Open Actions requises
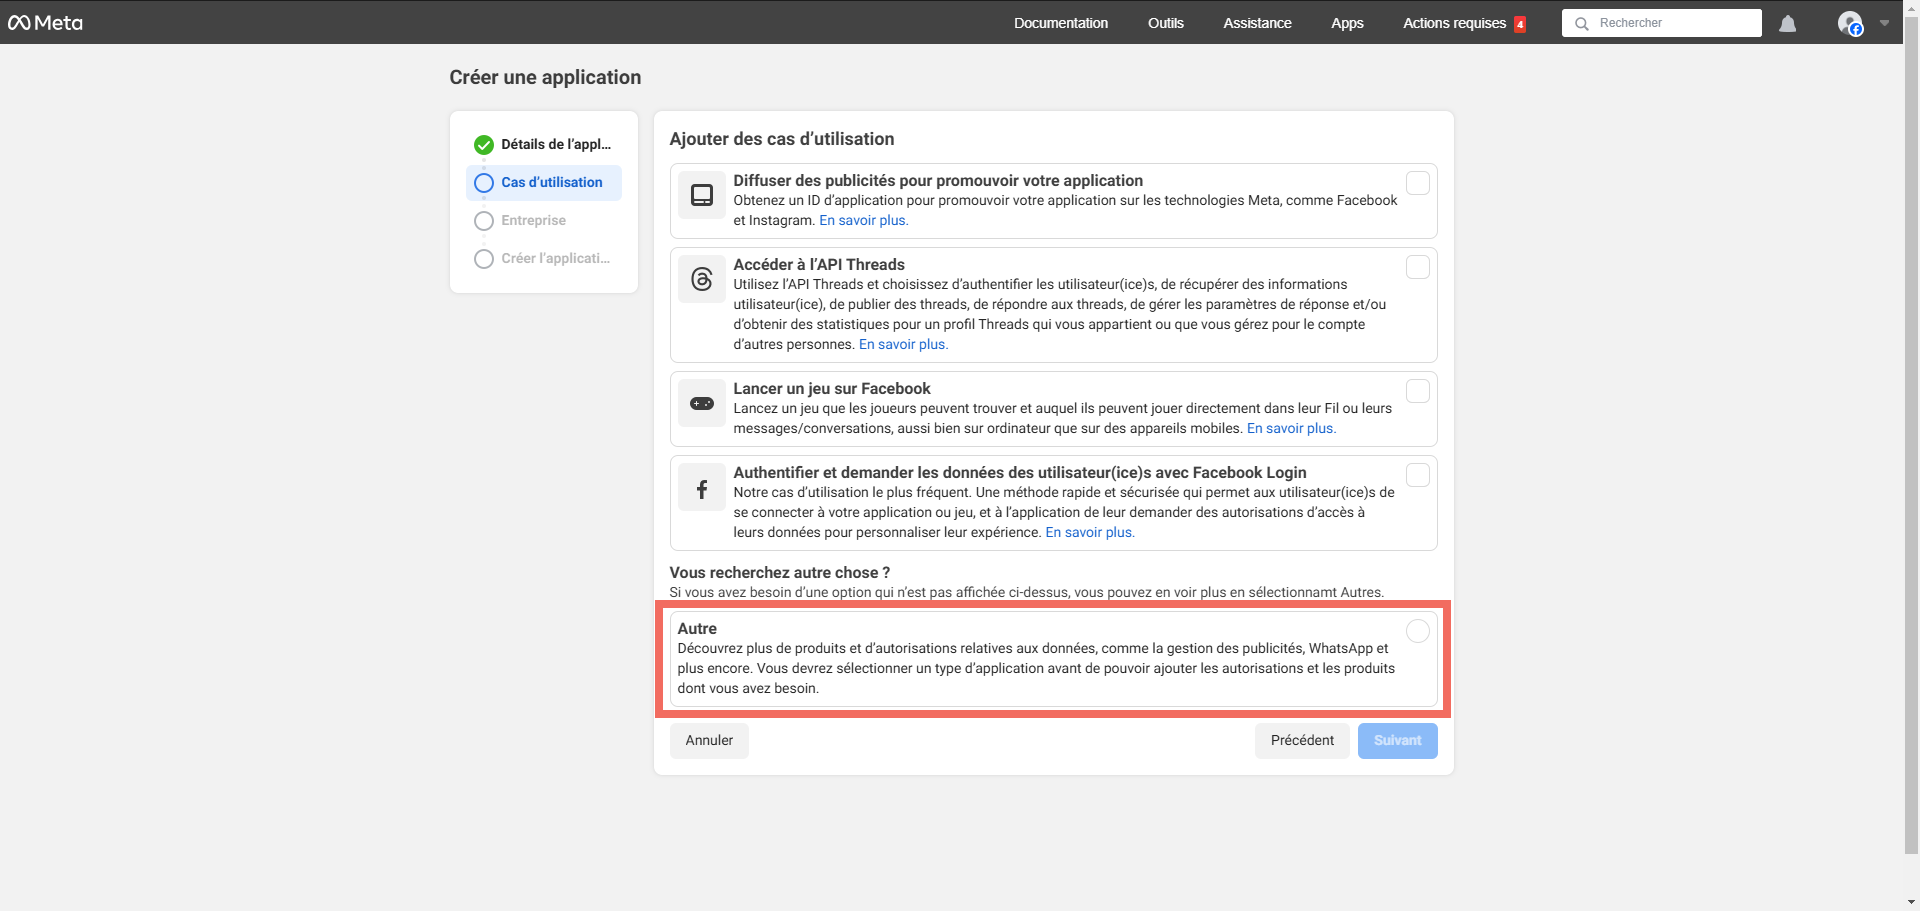This screenshot has height=911, width=1920. [1454, 23]
